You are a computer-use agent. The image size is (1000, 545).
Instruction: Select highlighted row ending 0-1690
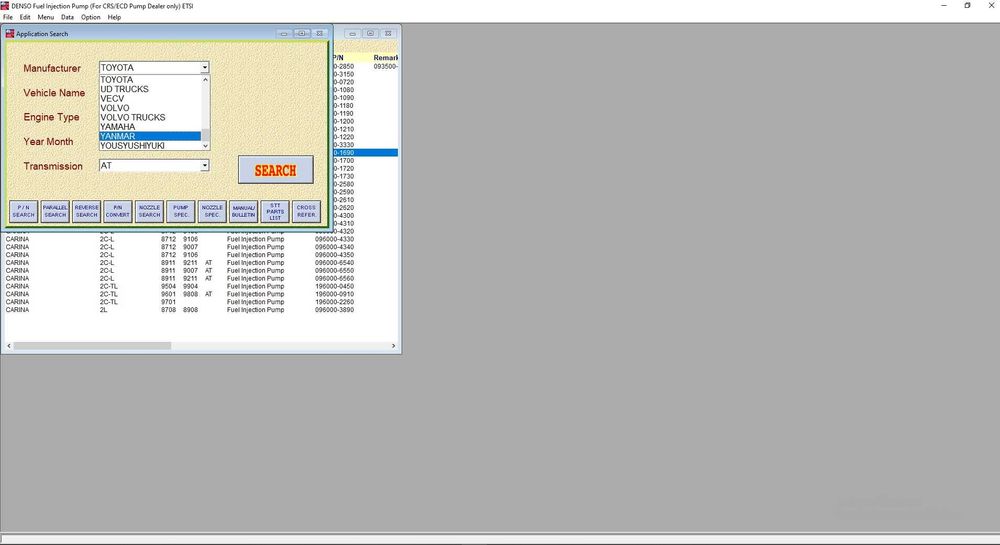(x=365, y=153)
